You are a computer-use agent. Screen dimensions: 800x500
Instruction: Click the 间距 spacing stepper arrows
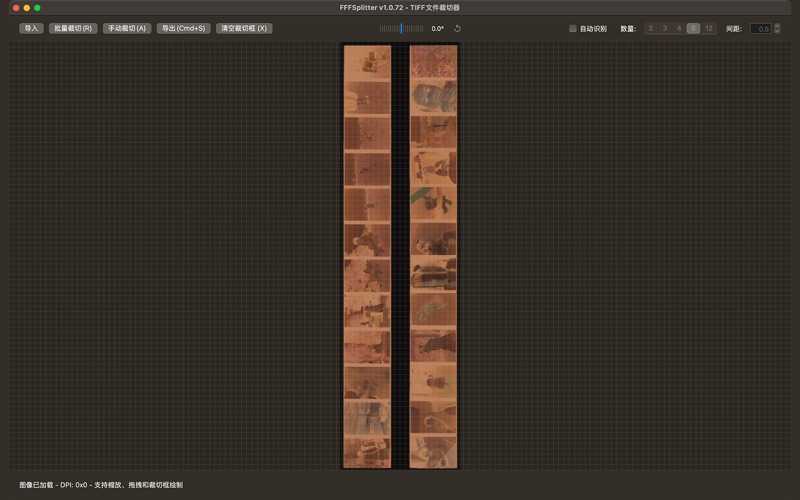coord(777,29)
